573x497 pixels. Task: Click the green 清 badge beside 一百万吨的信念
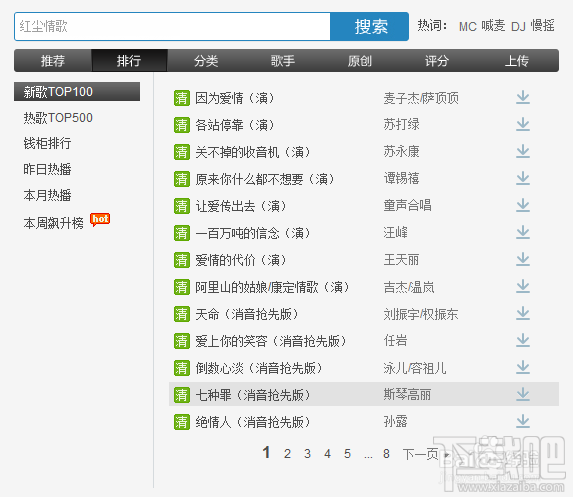point(182,233)
